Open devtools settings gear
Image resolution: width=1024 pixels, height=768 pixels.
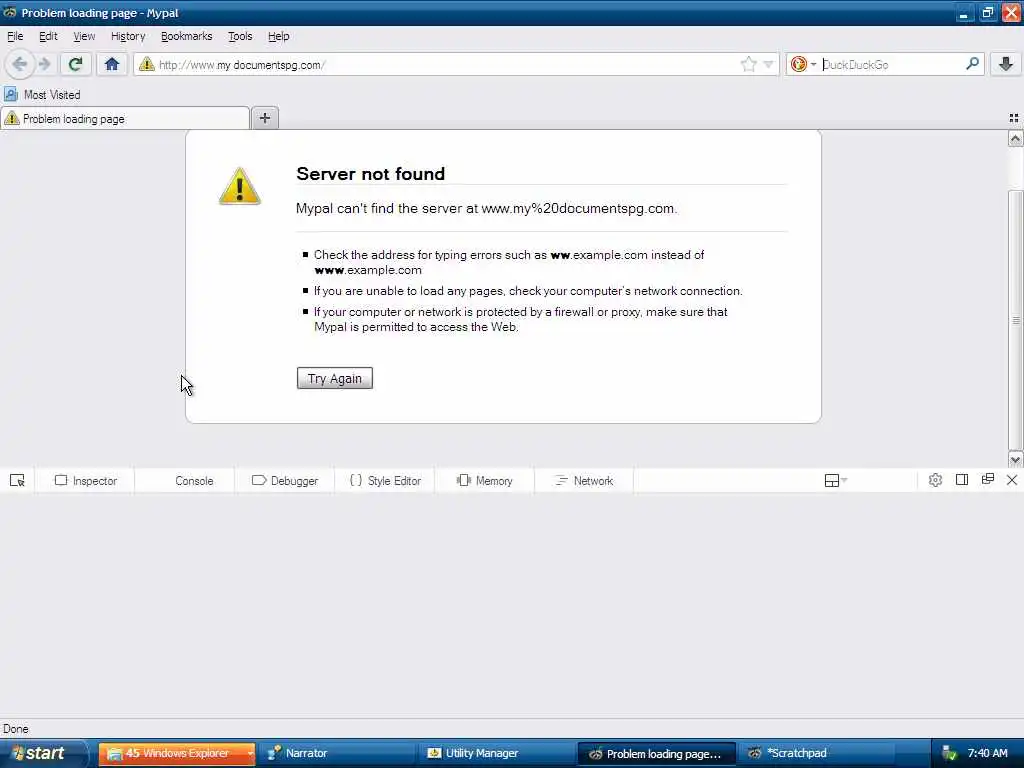coord(935,480)
